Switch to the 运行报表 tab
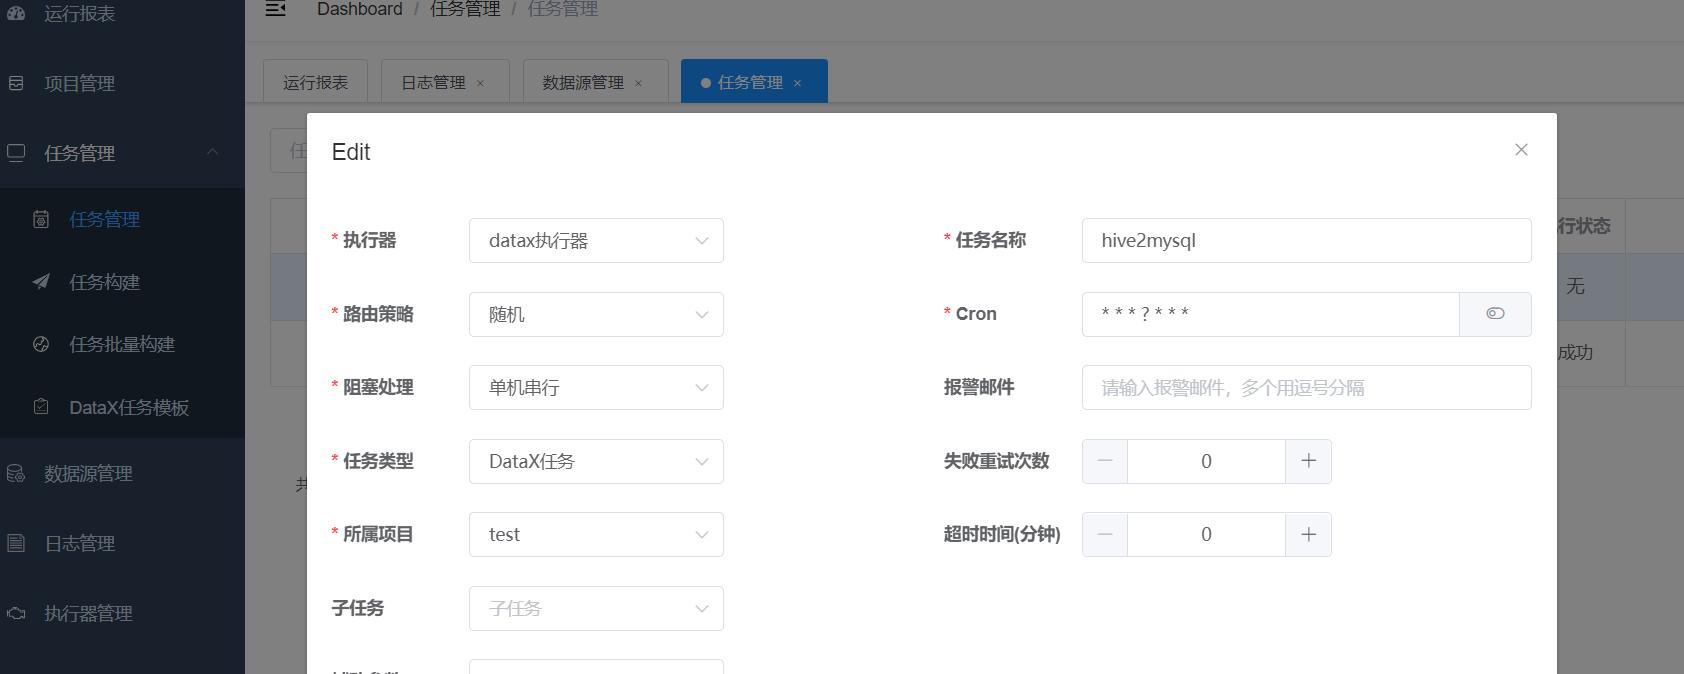The image size is (1684, 674). [x=315, y=82]
